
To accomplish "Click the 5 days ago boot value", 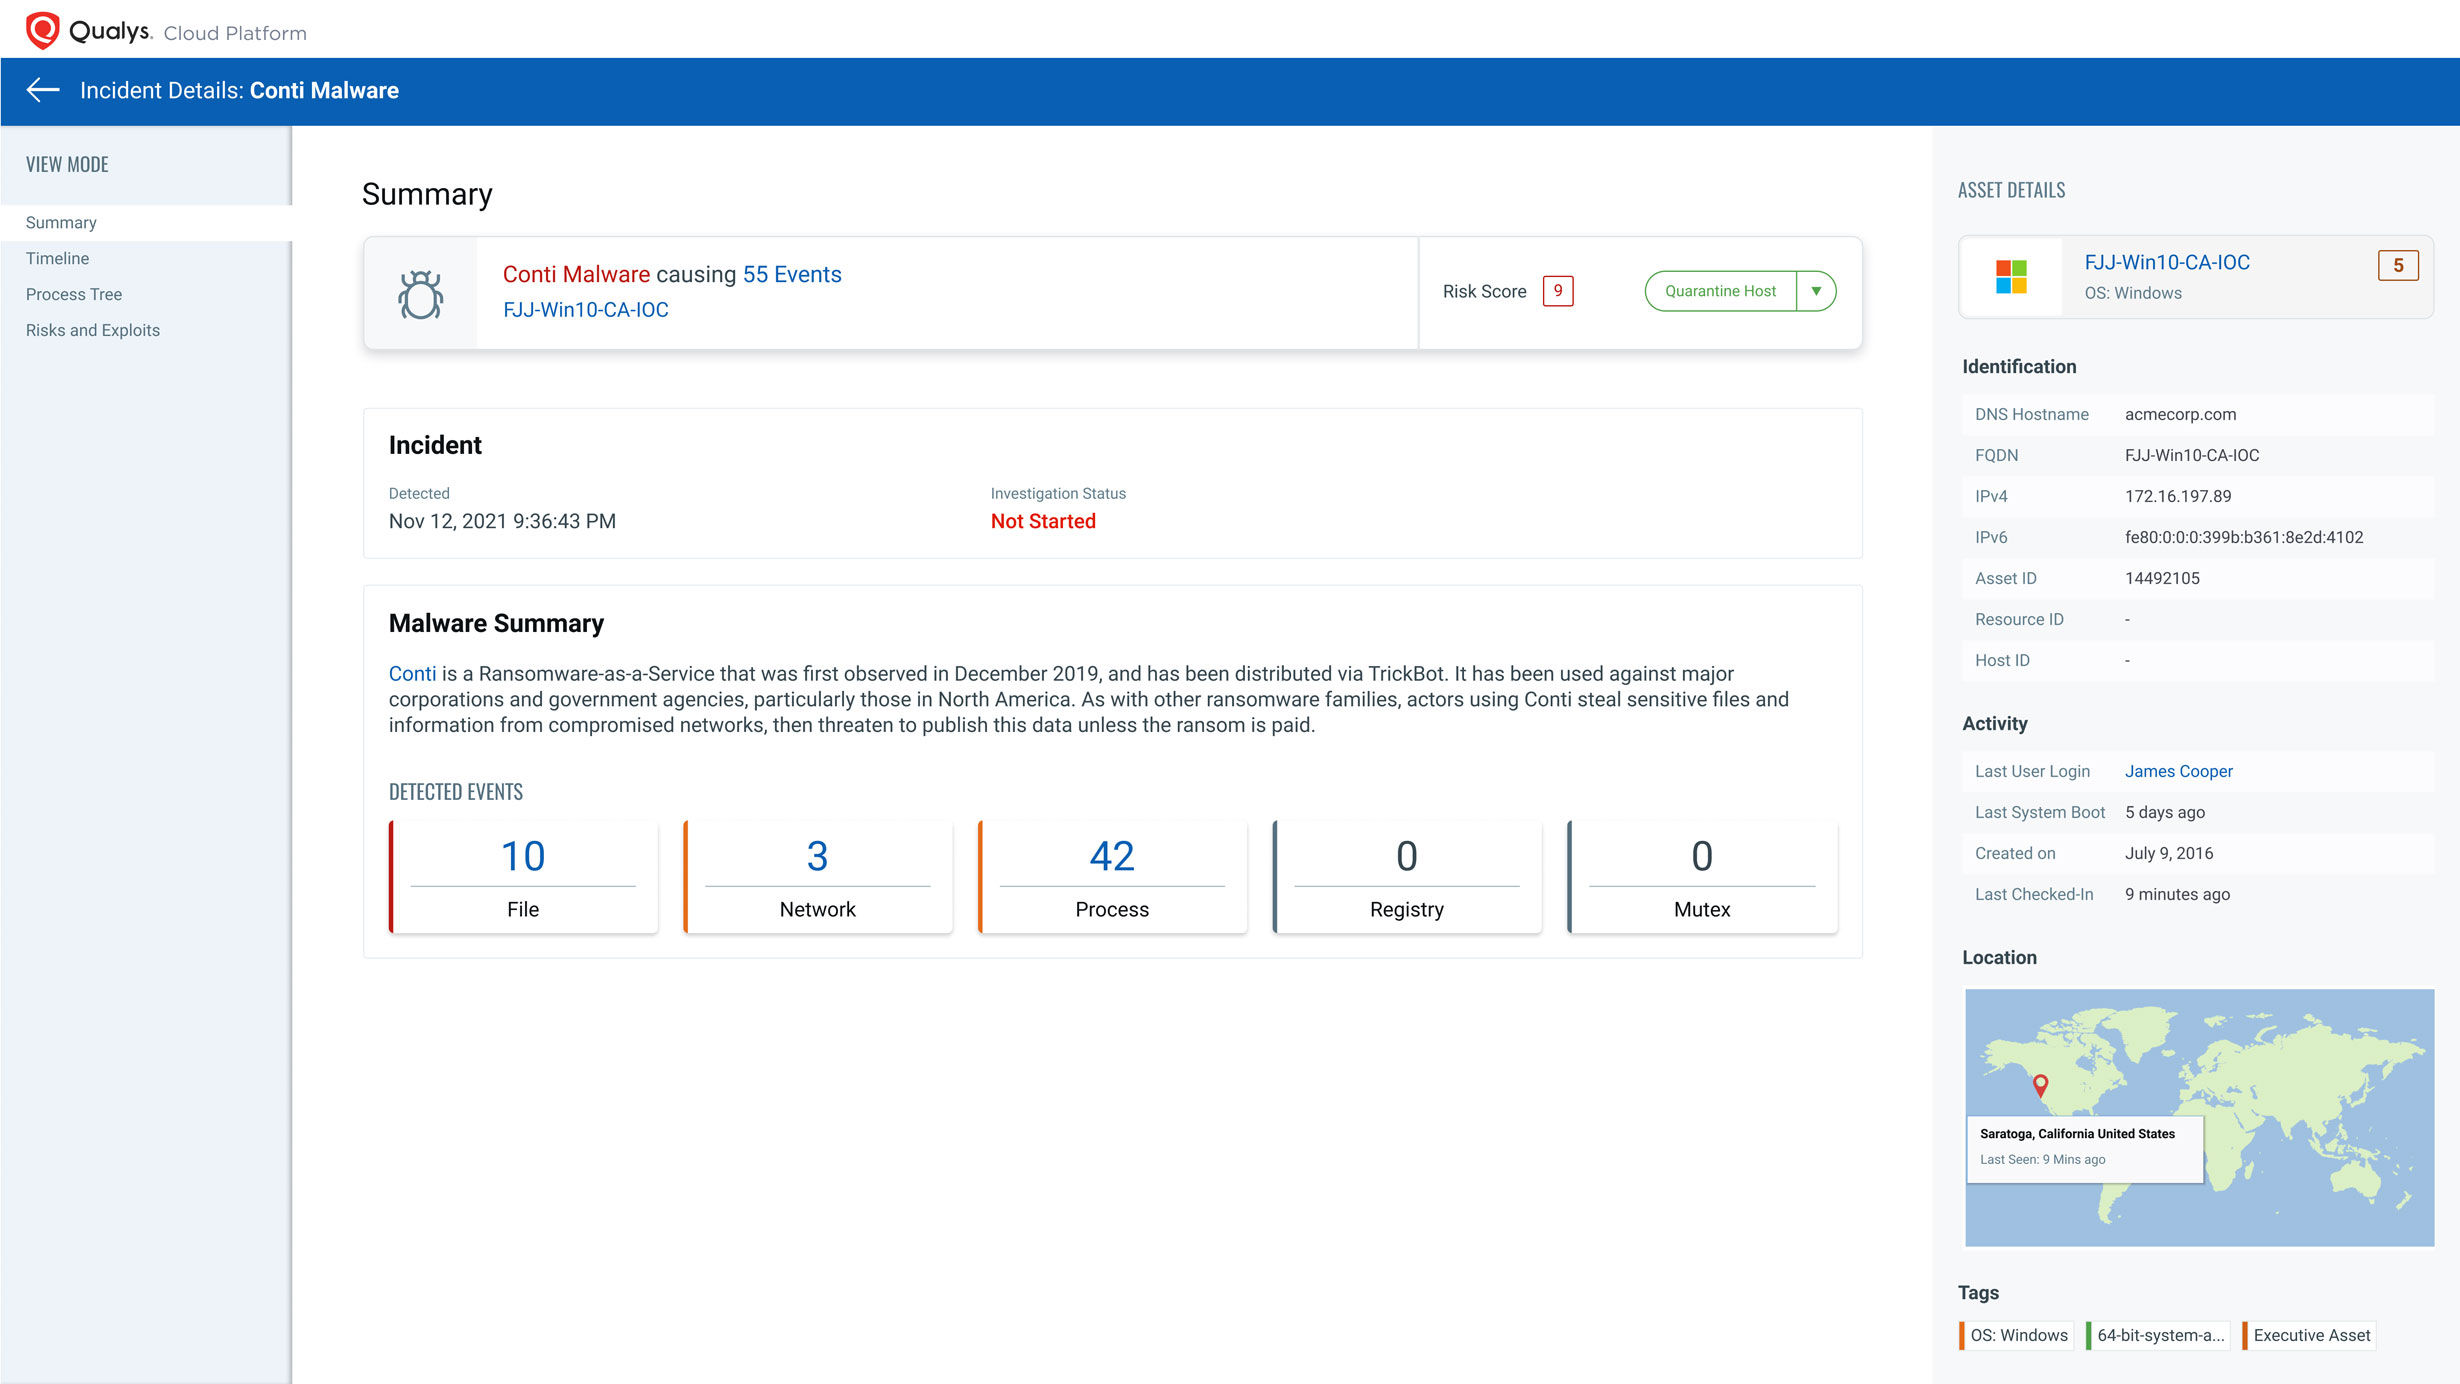I will (2164, 812).
